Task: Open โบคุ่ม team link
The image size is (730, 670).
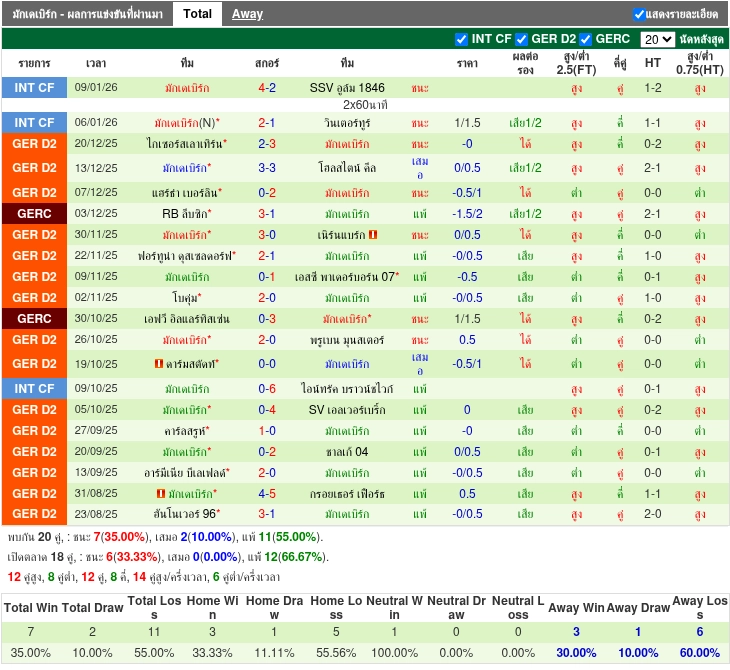Action: coord(187,298)
